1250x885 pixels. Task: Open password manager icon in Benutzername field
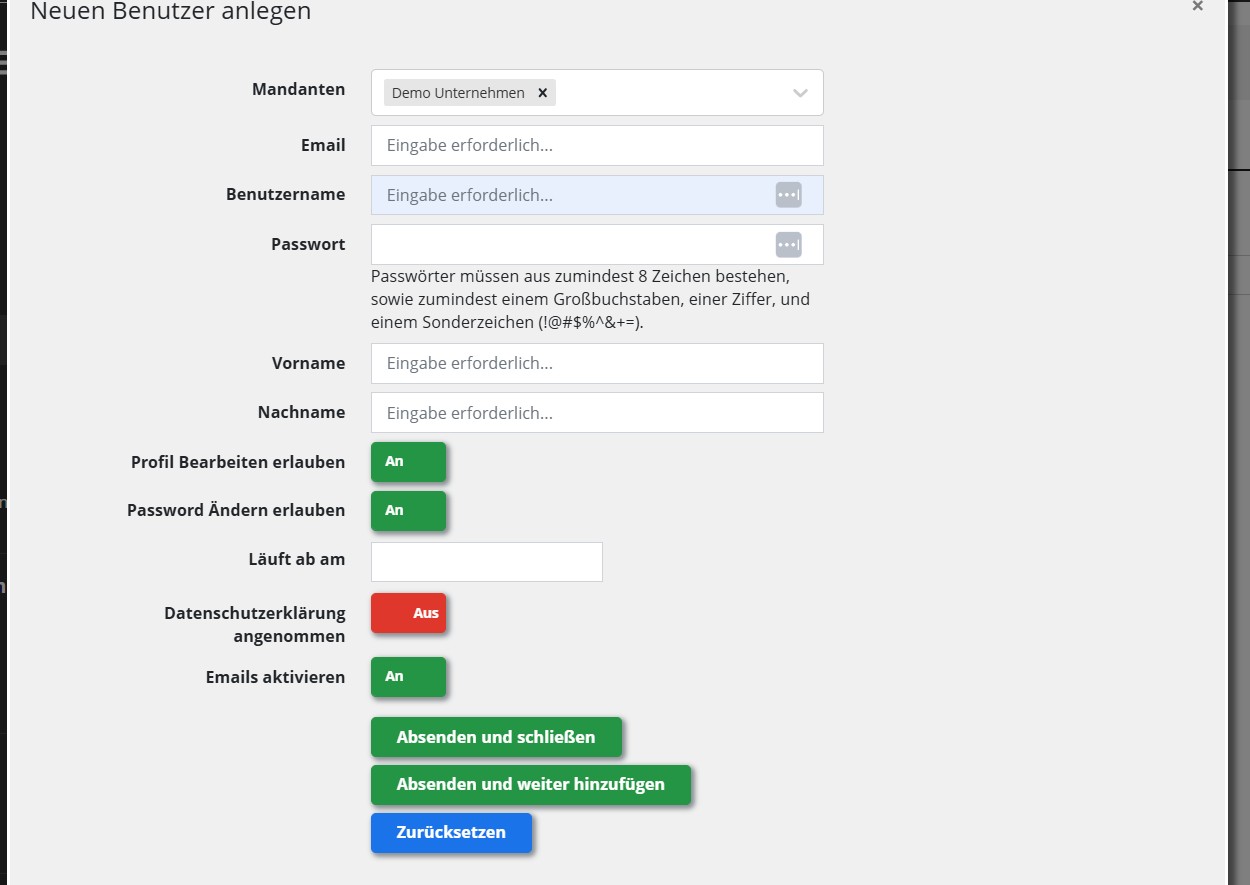788,195
